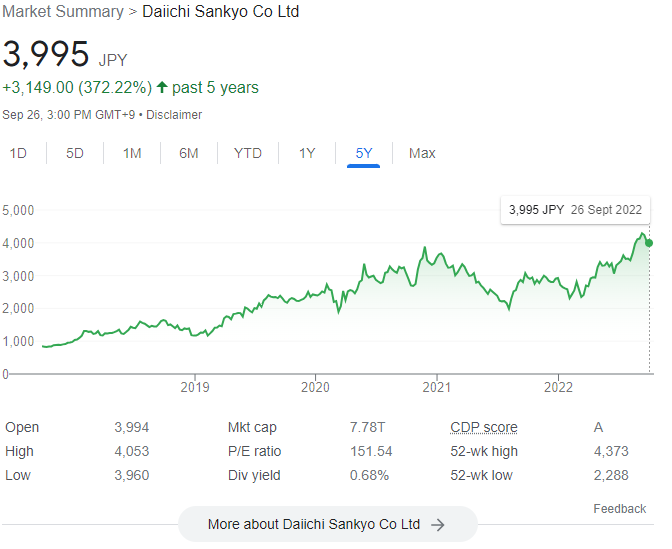This screenshot has width=672, height=549.
Task: Click the Daiichi Sankyo Co Ltd title
Action: 220,12
